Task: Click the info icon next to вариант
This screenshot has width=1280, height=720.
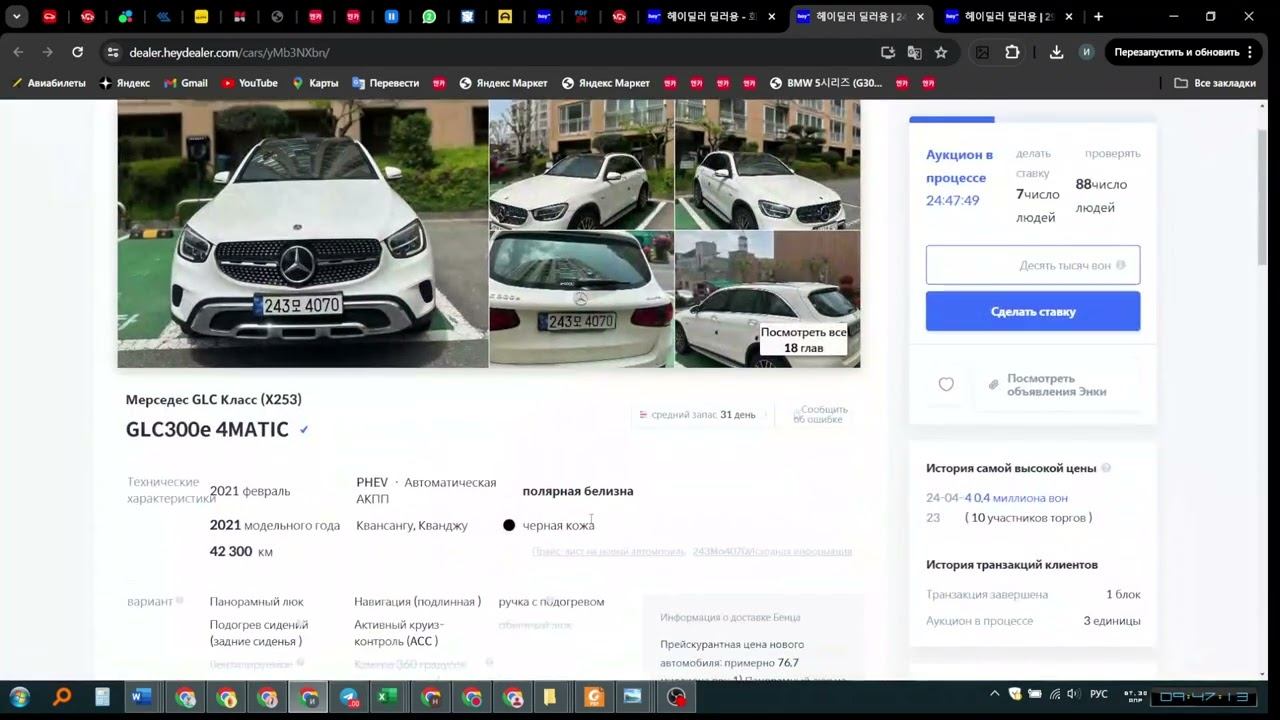Action: pos(180,601)
